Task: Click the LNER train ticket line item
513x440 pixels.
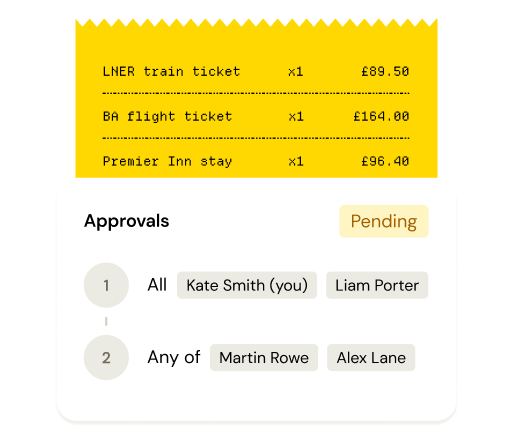Action: 256,71
